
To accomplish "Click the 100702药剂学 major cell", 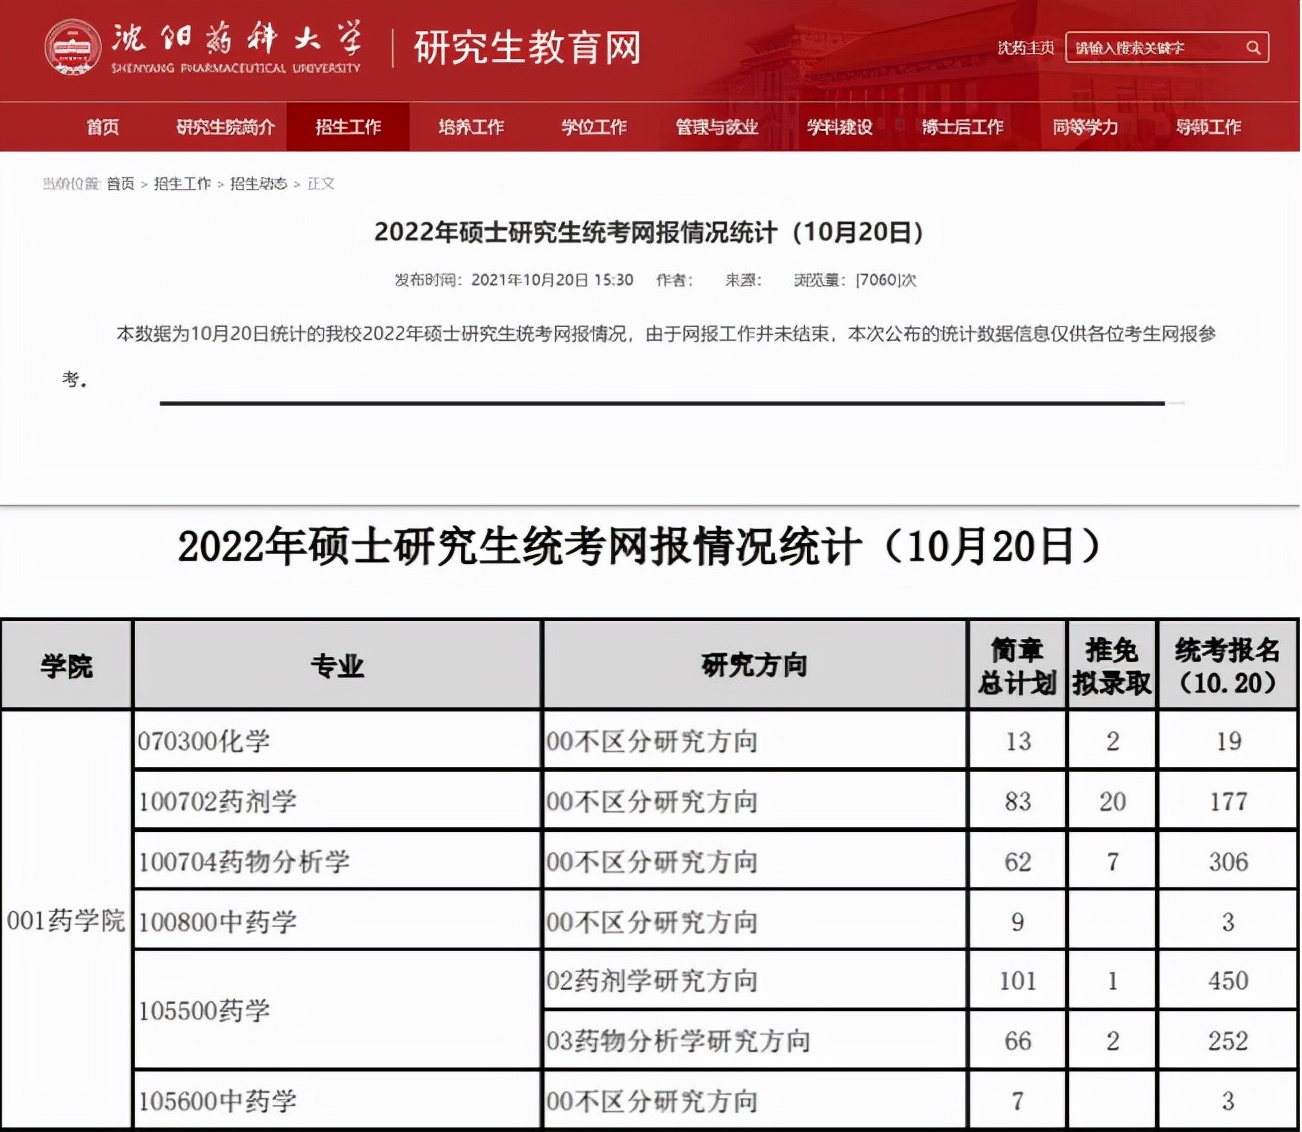I will [337, 801].
